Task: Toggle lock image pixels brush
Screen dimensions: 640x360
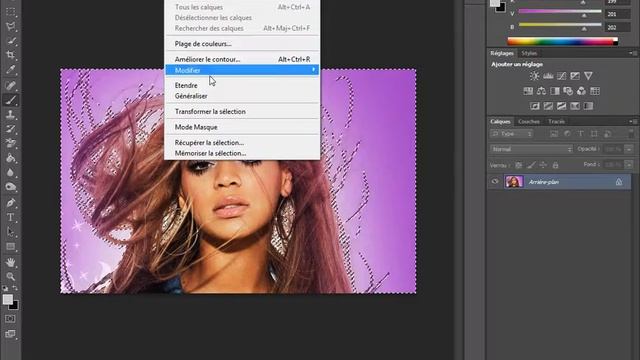Action: pos(531,165)
